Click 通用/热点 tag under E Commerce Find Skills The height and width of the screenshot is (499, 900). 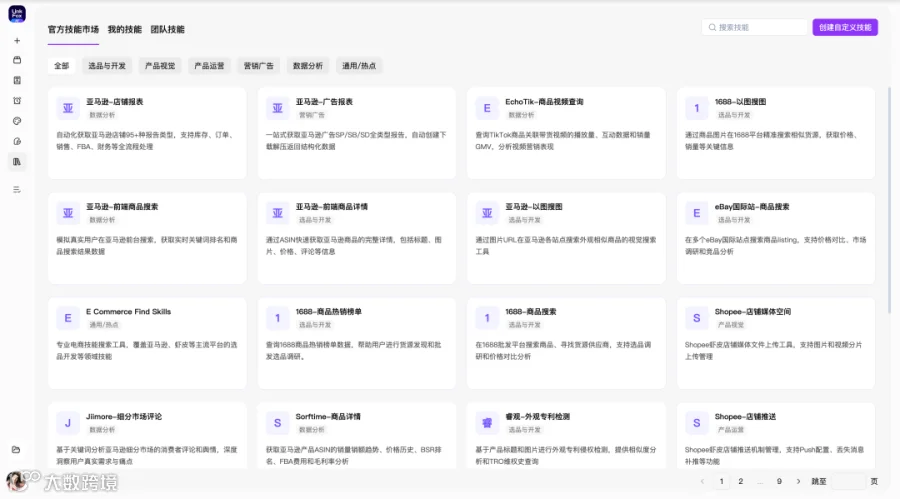pos(104,325)
